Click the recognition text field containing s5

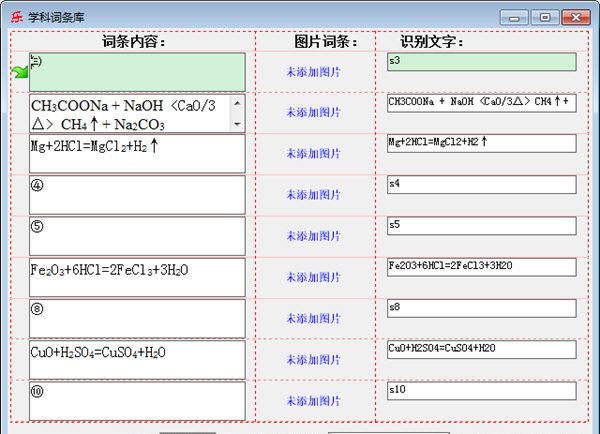click(482, 226)
